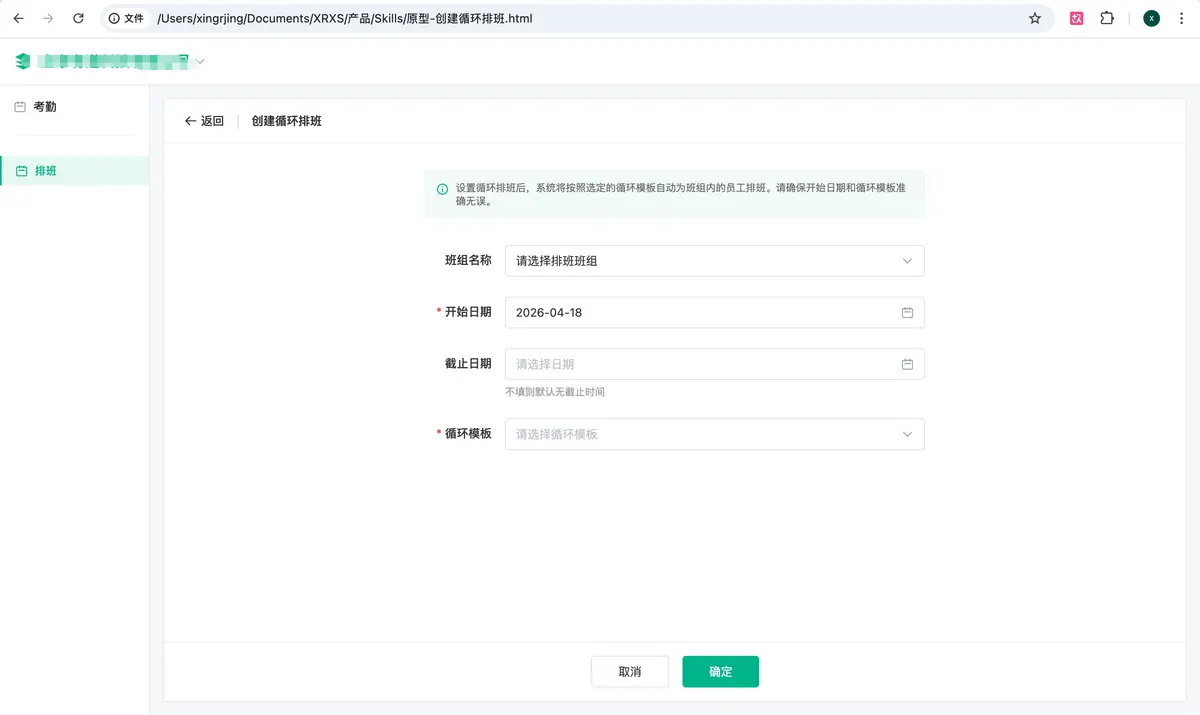
Task: Select 排班 in the sidebar
Action: pyautogui.click(x=46, y=171)
